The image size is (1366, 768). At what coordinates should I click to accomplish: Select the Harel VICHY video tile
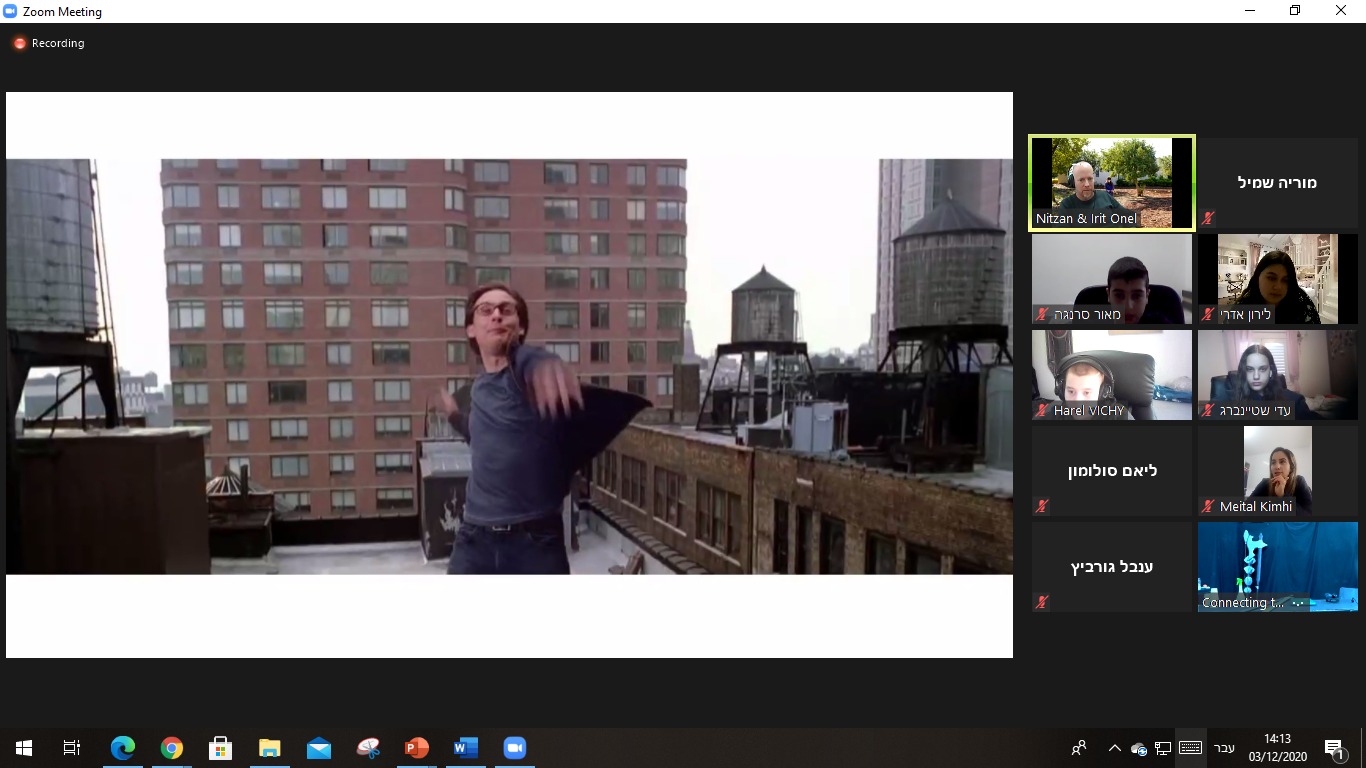[1112, 375]
